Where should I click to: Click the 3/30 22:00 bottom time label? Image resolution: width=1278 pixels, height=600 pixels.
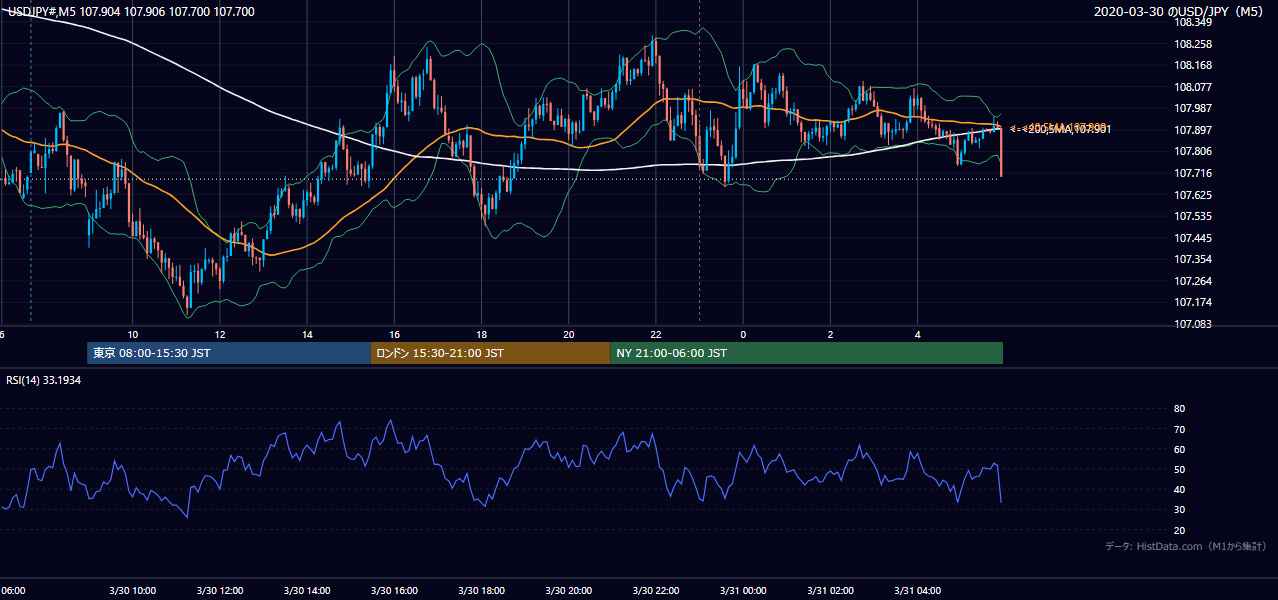tap(656, 590)
